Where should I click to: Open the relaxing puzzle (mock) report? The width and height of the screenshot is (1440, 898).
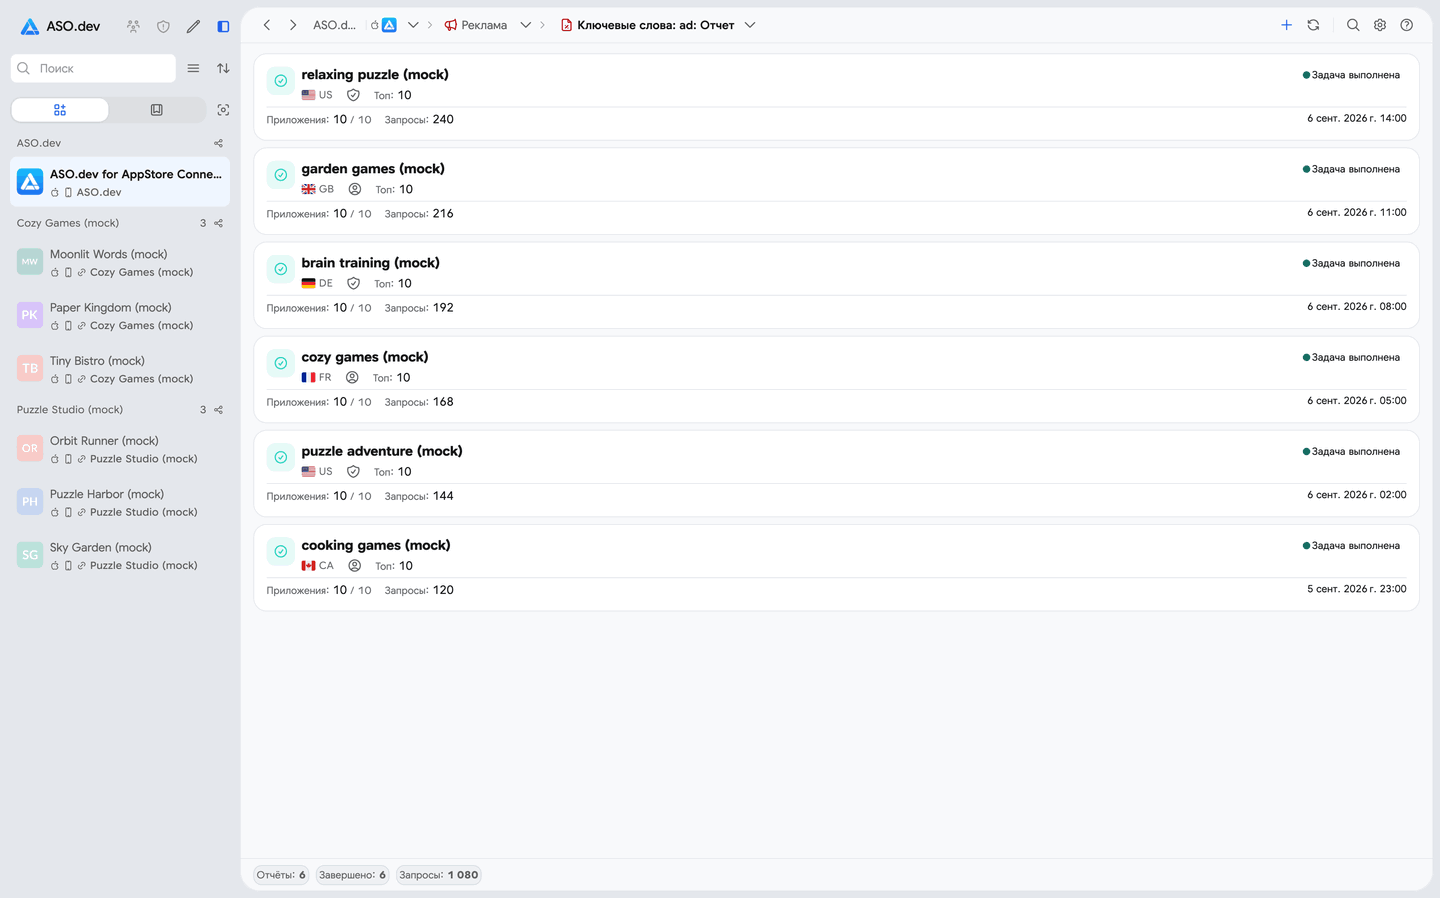[836, 97]
